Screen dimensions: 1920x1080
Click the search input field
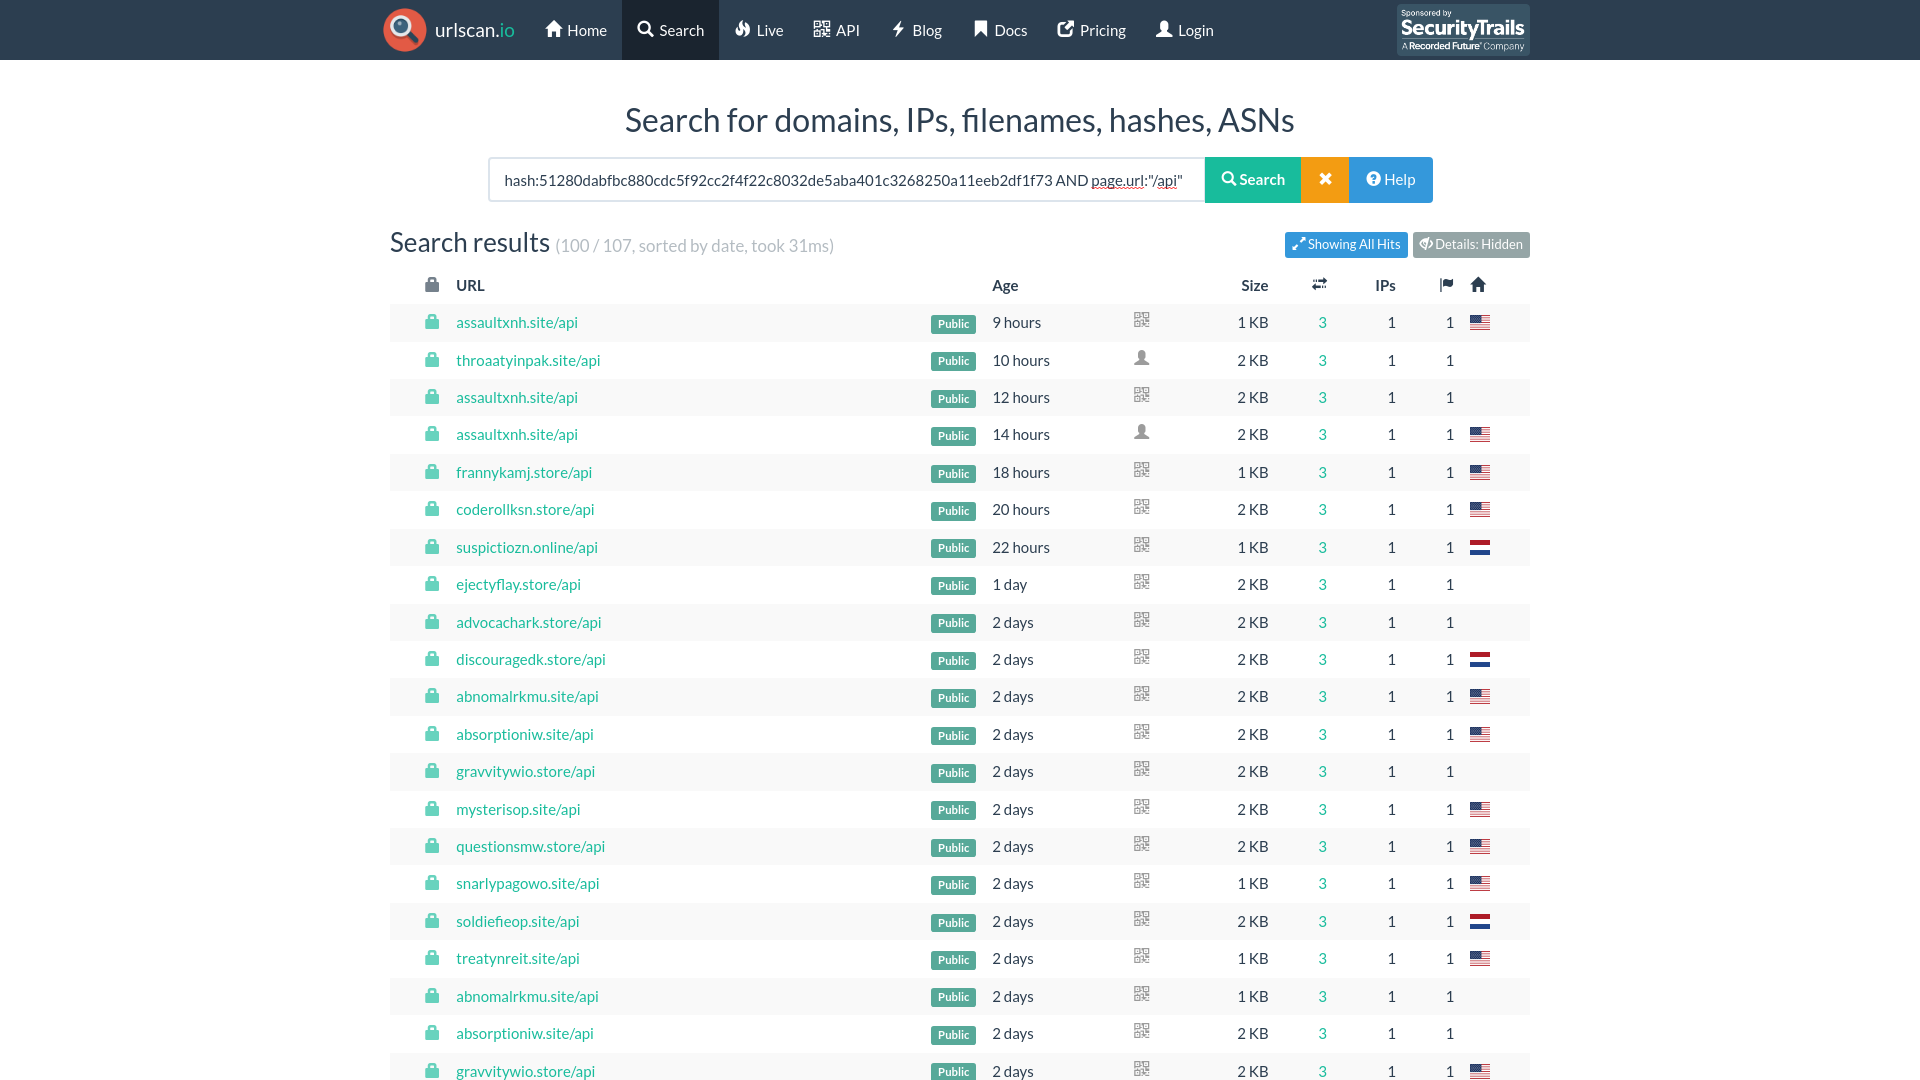(847, 179)
